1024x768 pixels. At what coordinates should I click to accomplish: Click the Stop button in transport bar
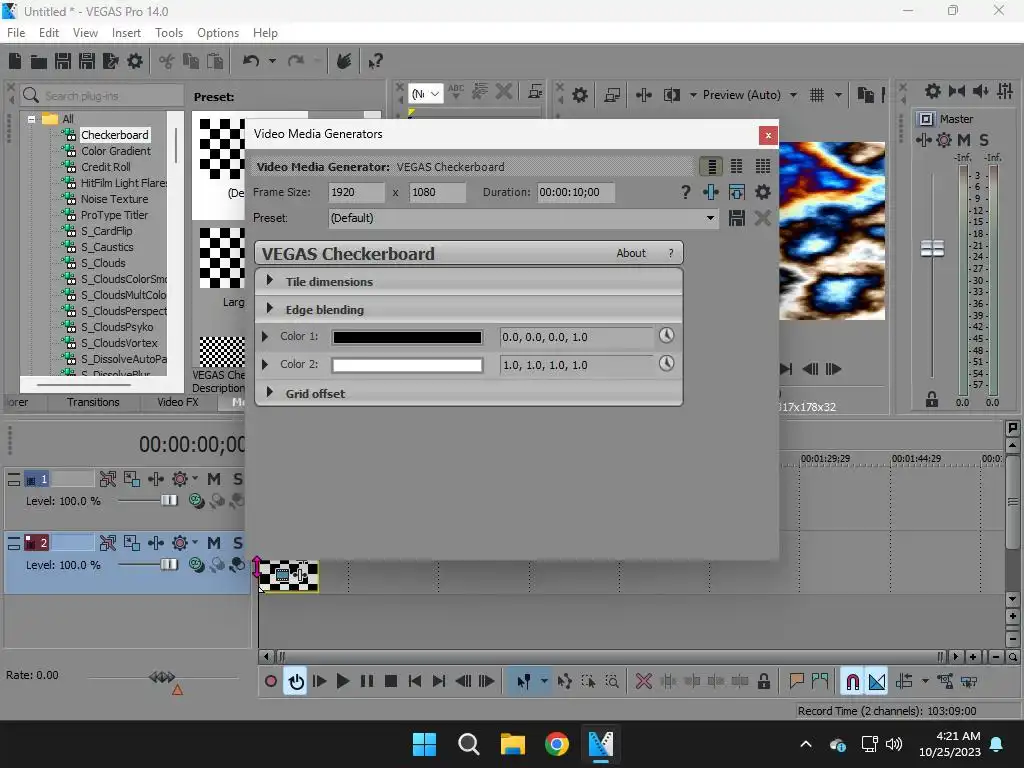[x=391, y=681]
